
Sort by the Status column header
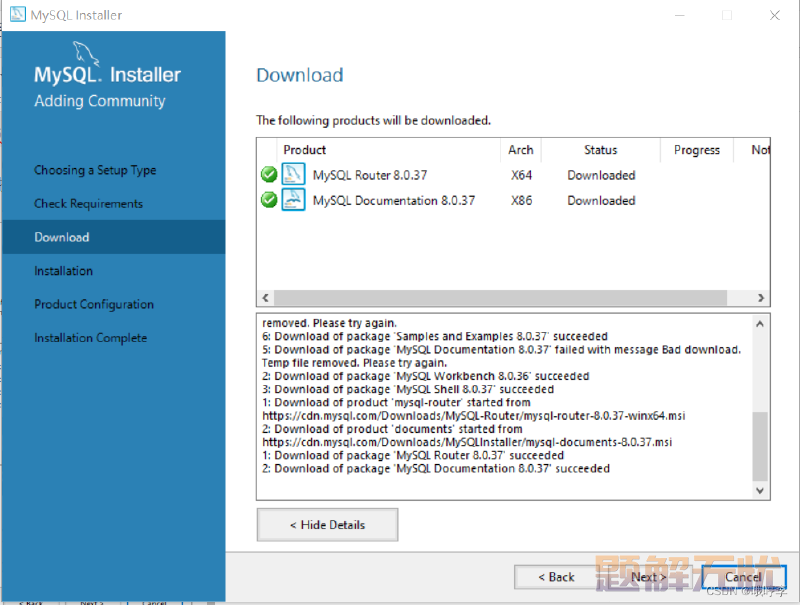pos(601,150)
